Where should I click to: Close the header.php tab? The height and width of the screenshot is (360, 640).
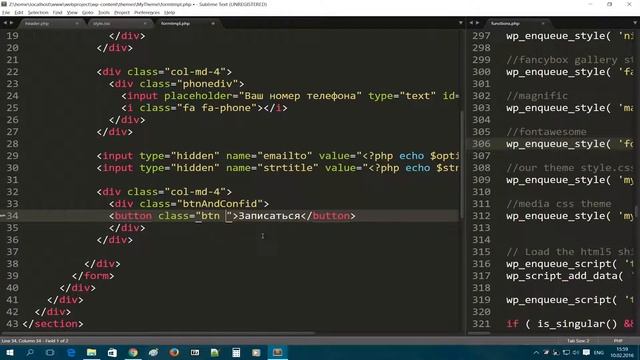[77, 24]
